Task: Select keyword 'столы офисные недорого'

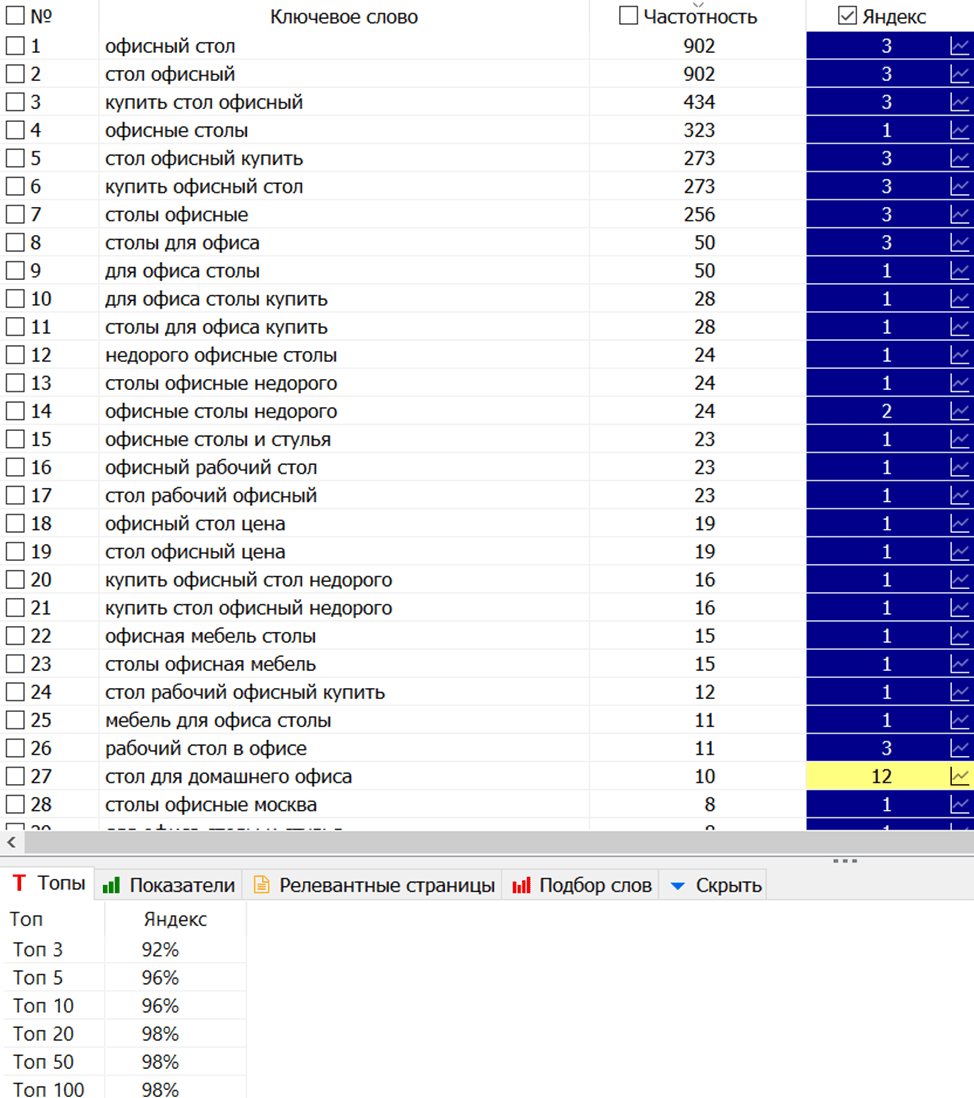Action: pyautogui.click(x=221, y=383)
